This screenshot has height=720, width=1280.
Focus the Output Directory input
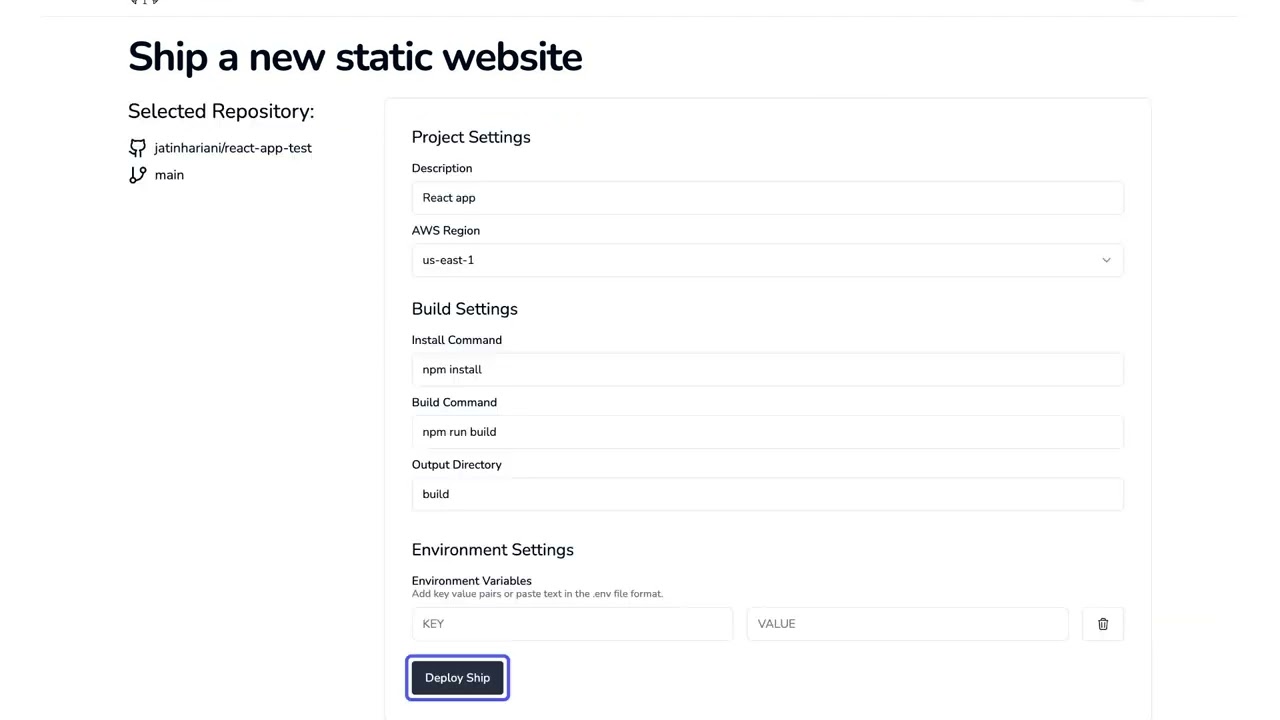coord(767,494)
